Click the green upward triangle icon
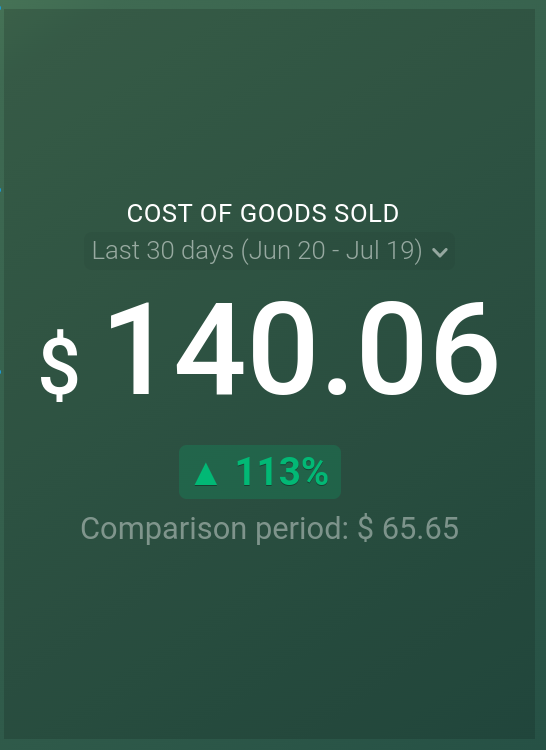This screenshot has height=750, width=546. (x=206, y=474)
